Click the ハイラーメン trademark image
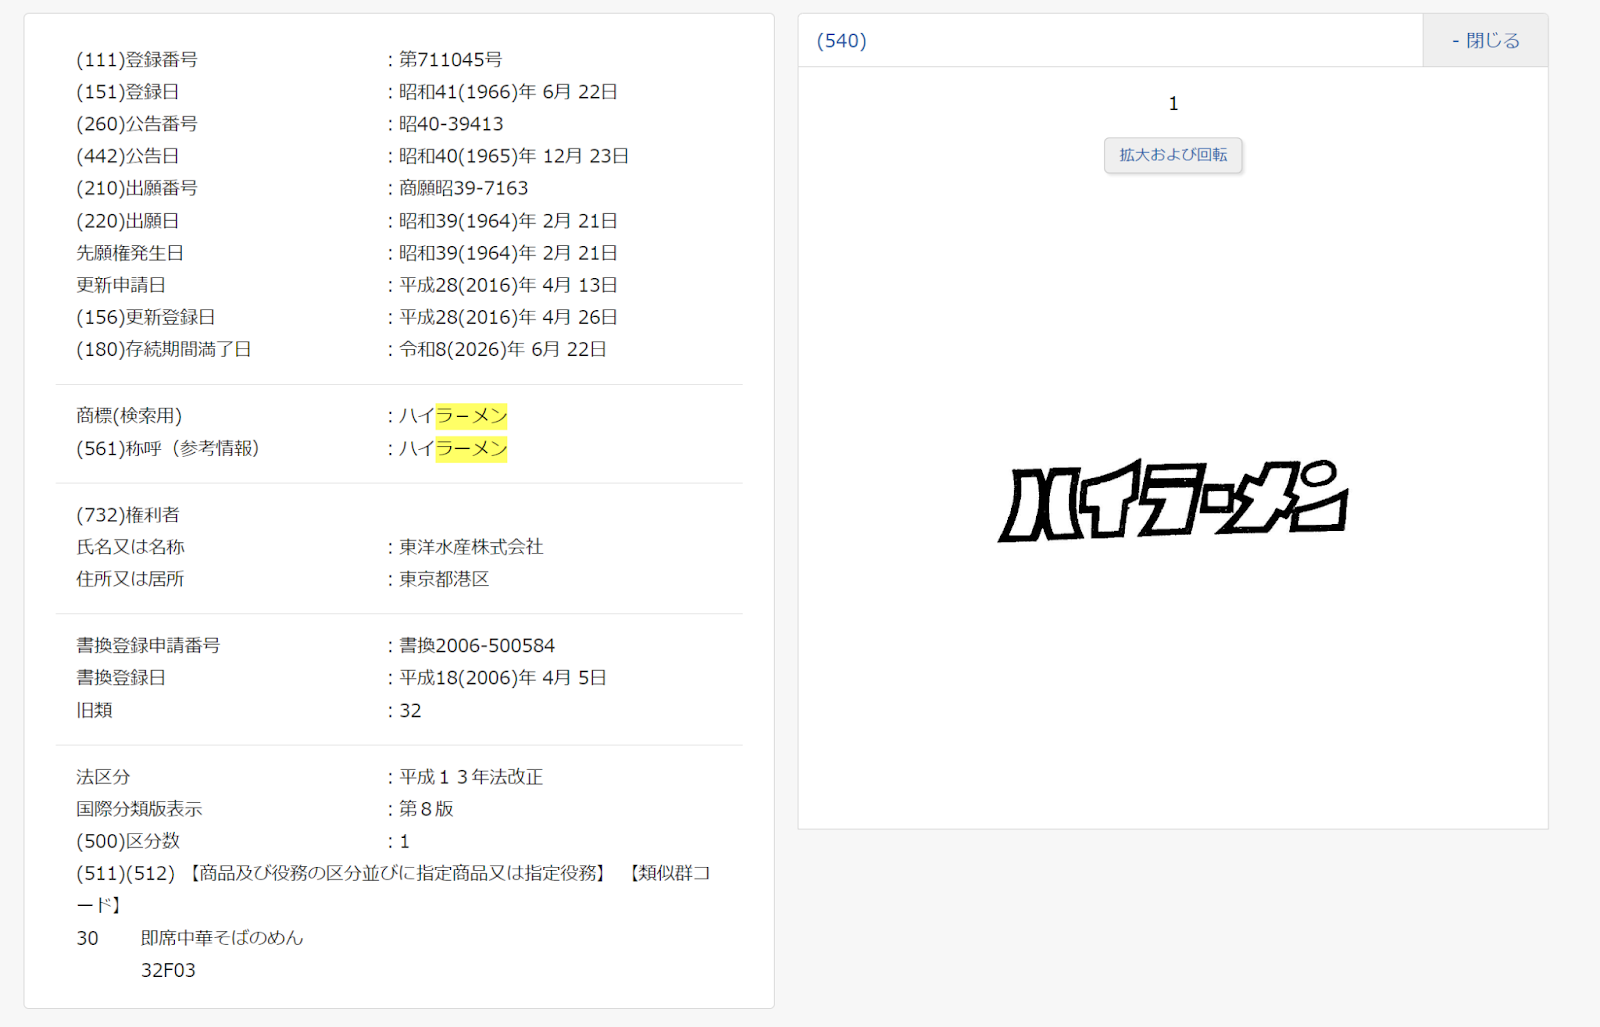 pos(1173,500)
